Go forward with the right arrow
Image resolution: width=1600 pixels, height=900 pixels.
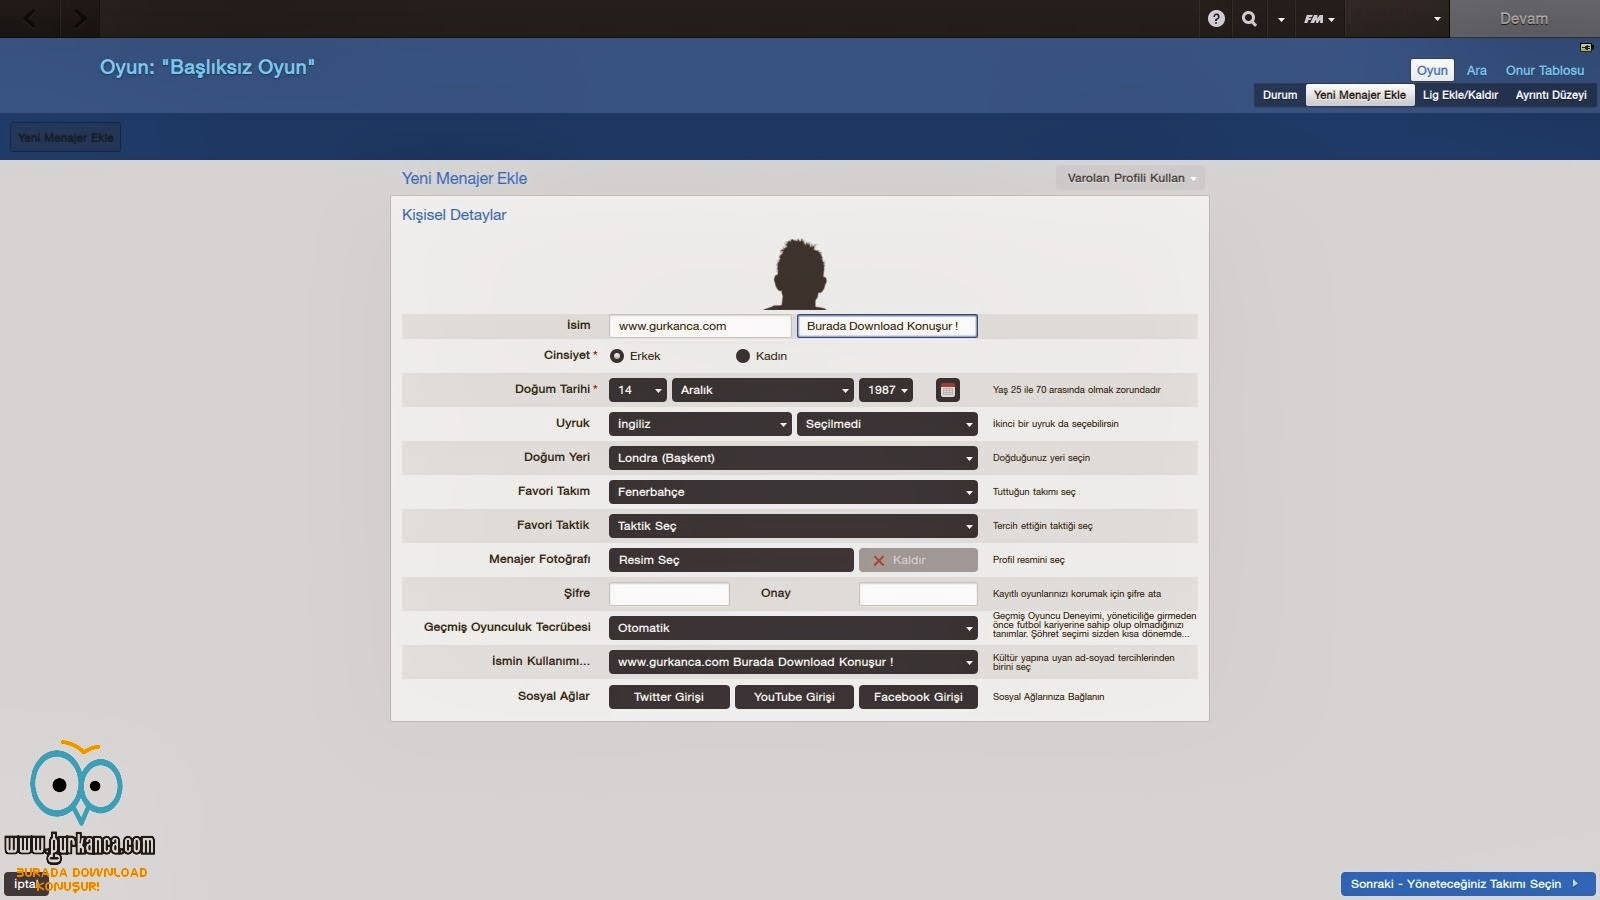pyautogui.click(x=80, y=18)
